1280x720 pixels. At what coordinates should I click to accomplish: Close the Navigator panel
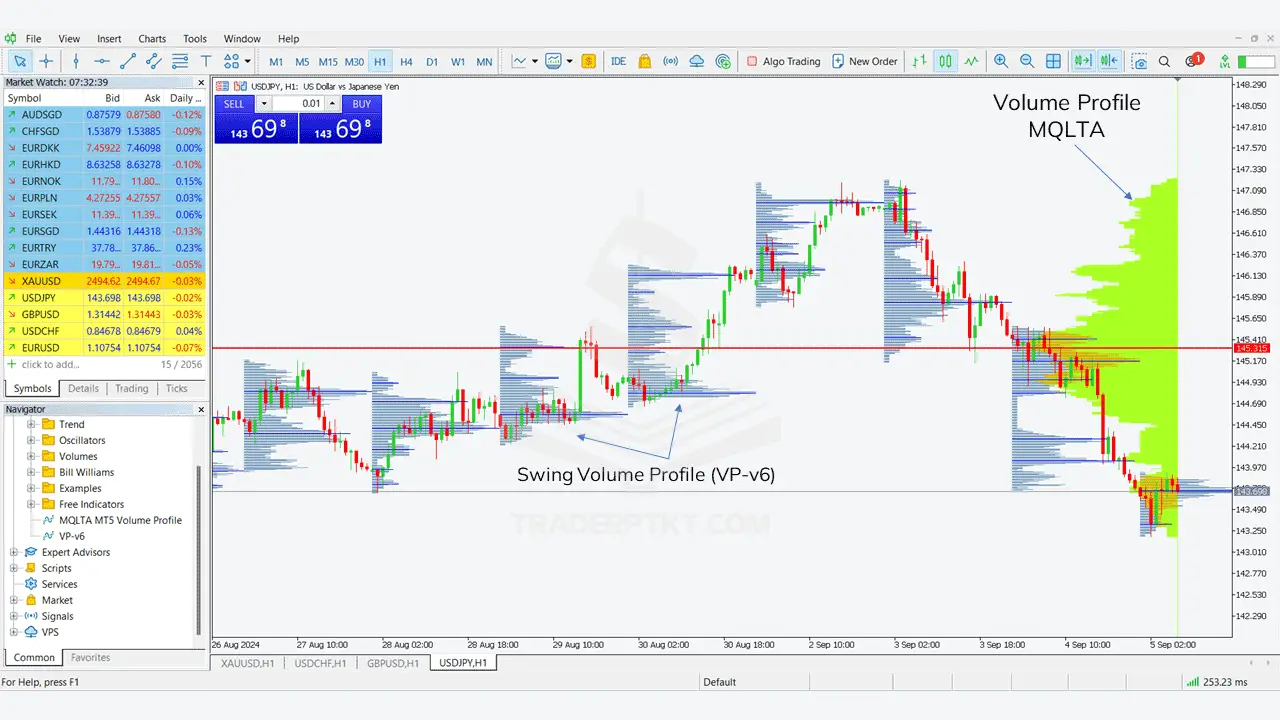(200, 409)
